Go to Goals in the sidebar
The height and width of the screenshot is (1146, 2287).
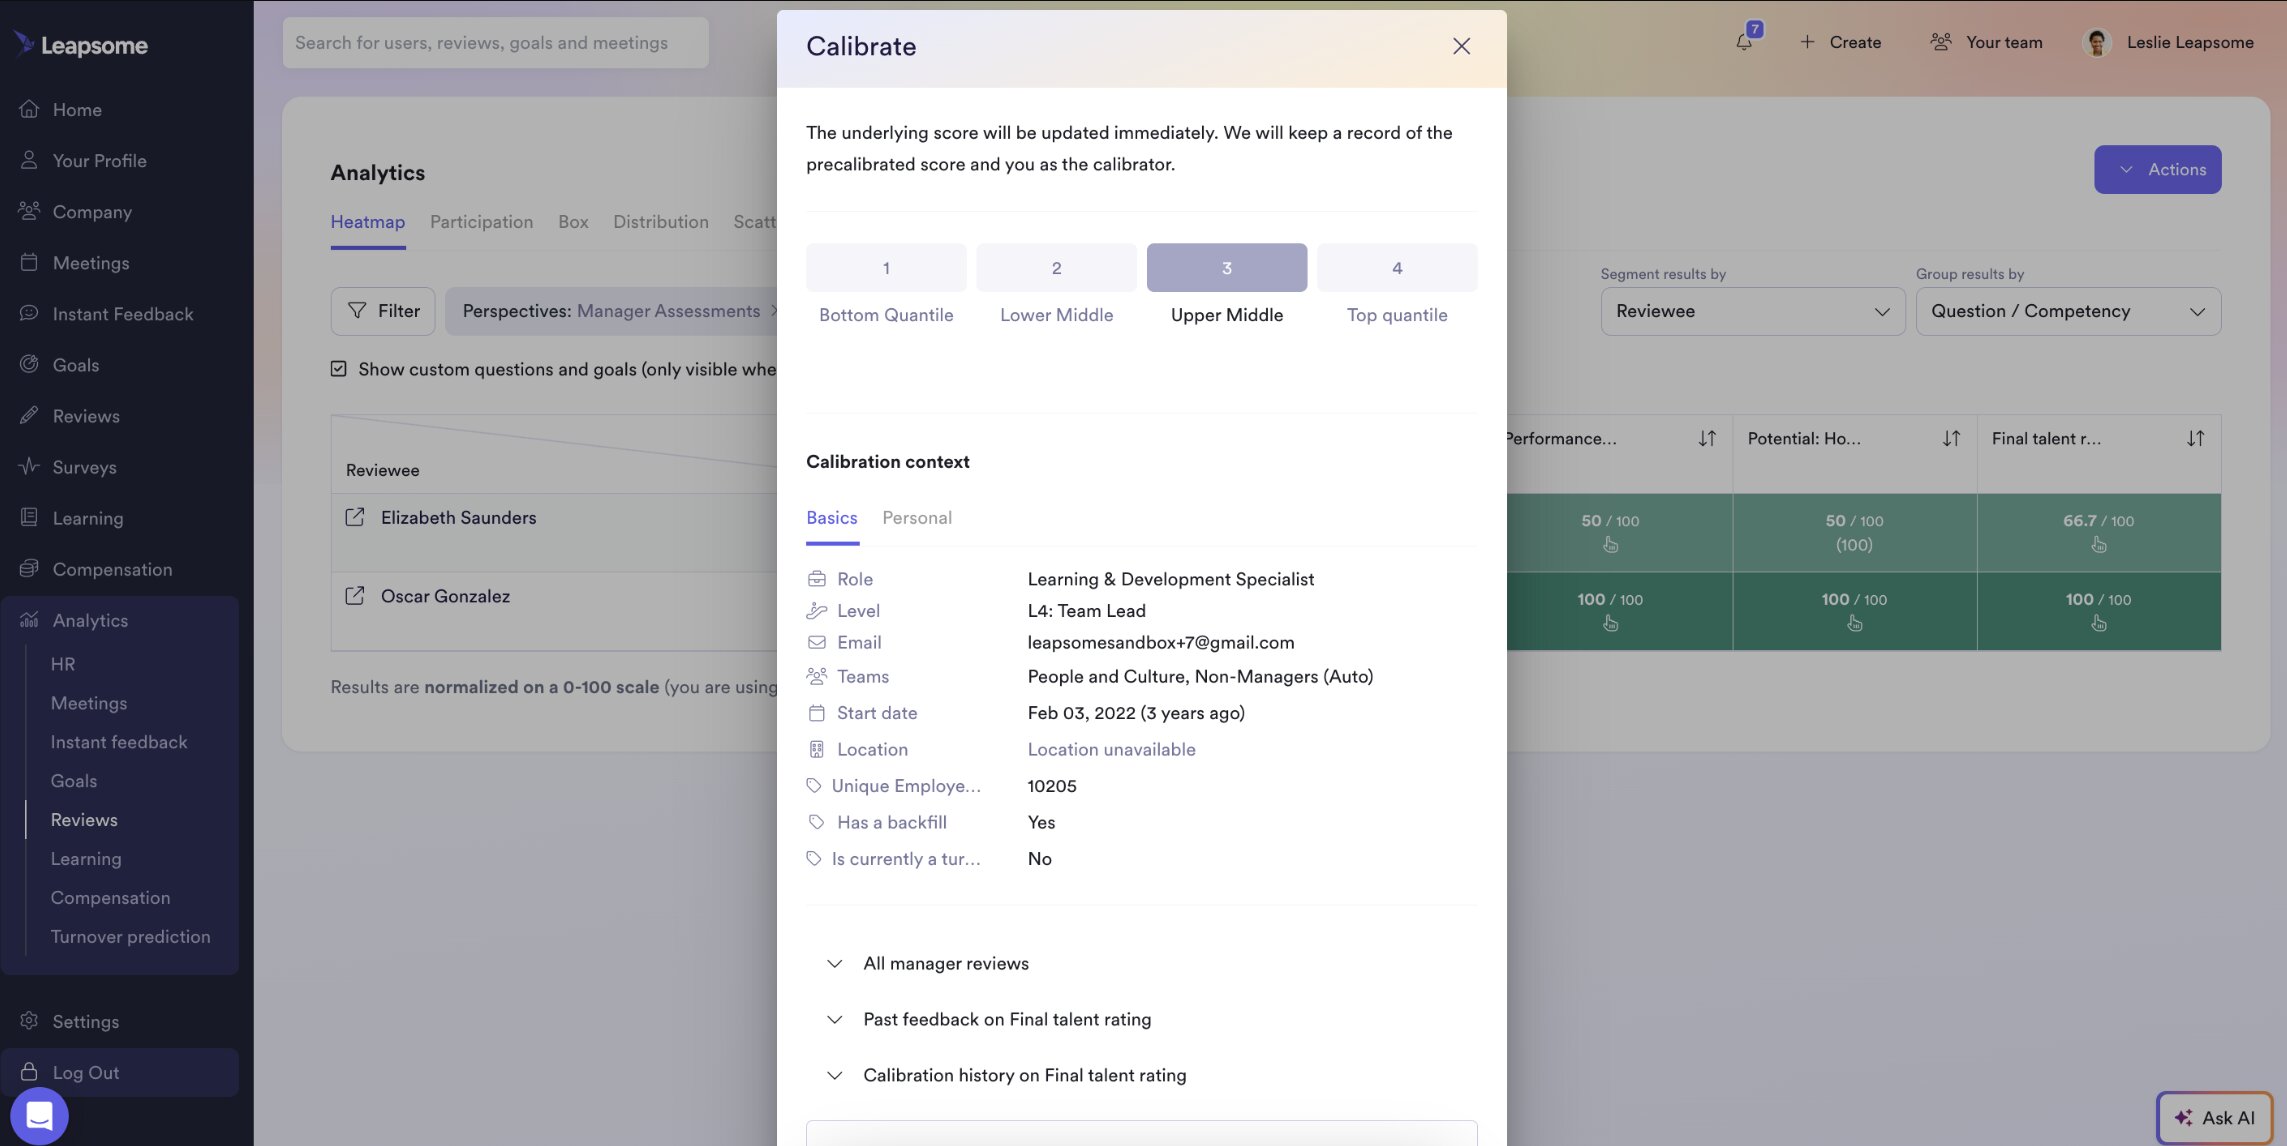[x=75, y=365]
